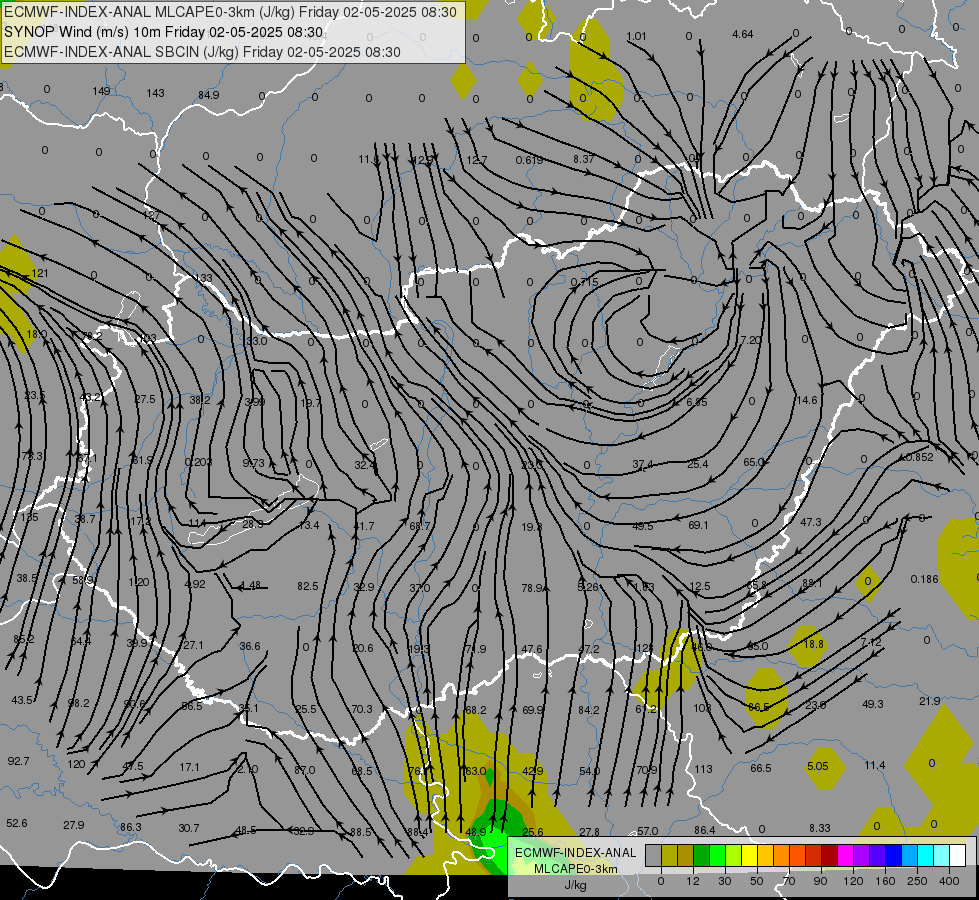Select the legend tick label 160
The image size is (979, 900).
[x=885, y=881]
